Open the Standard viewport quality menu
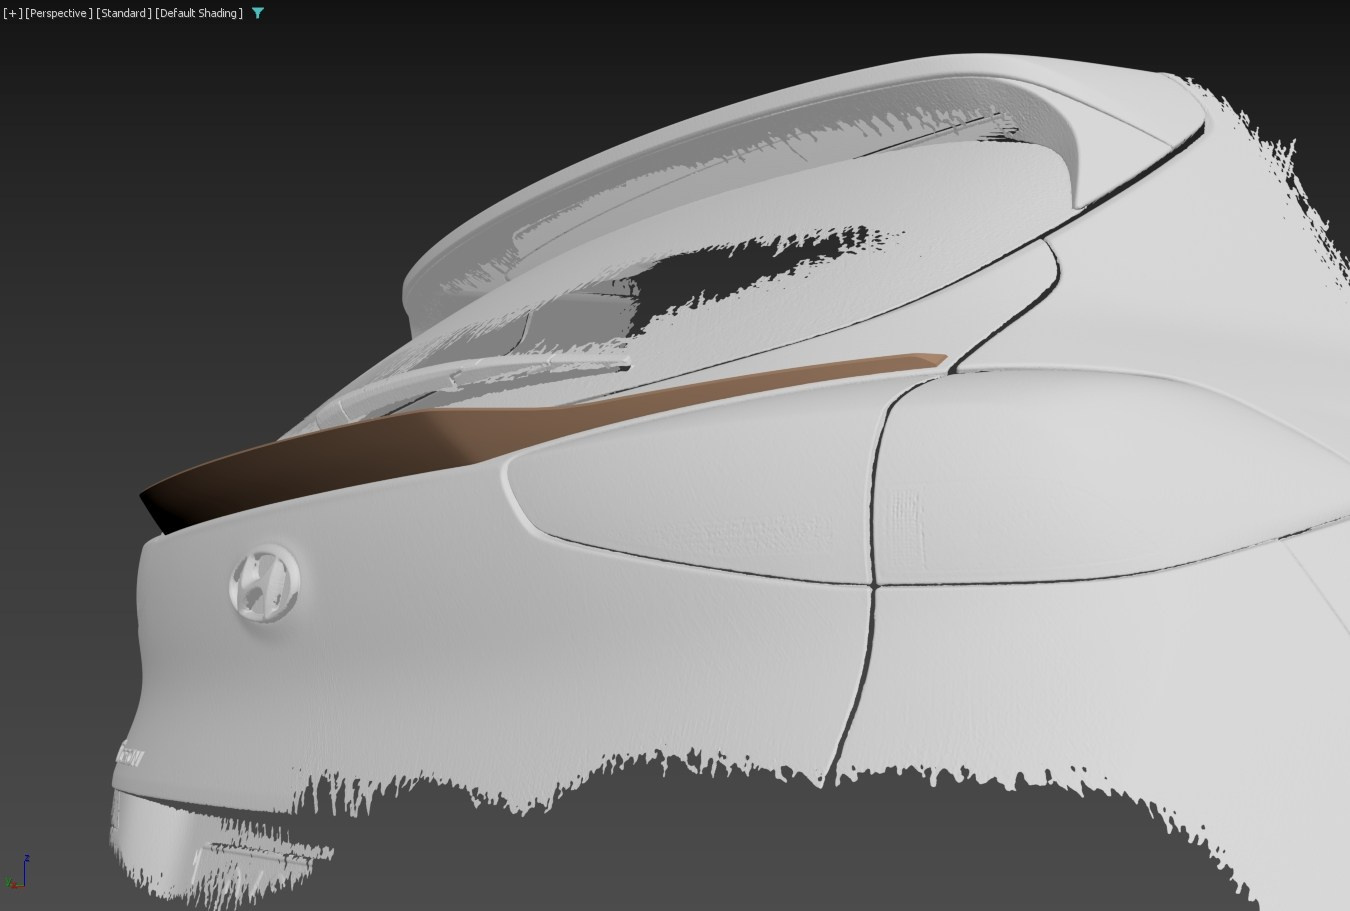This screenshot has height=911, width=1350. point(124,13)
